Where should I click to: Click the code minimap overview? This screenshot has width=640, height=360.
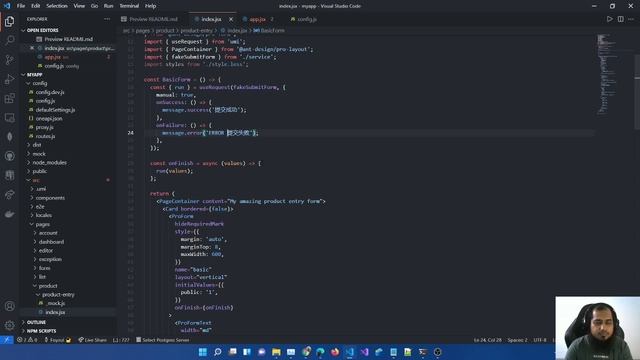tap(606, 73)
